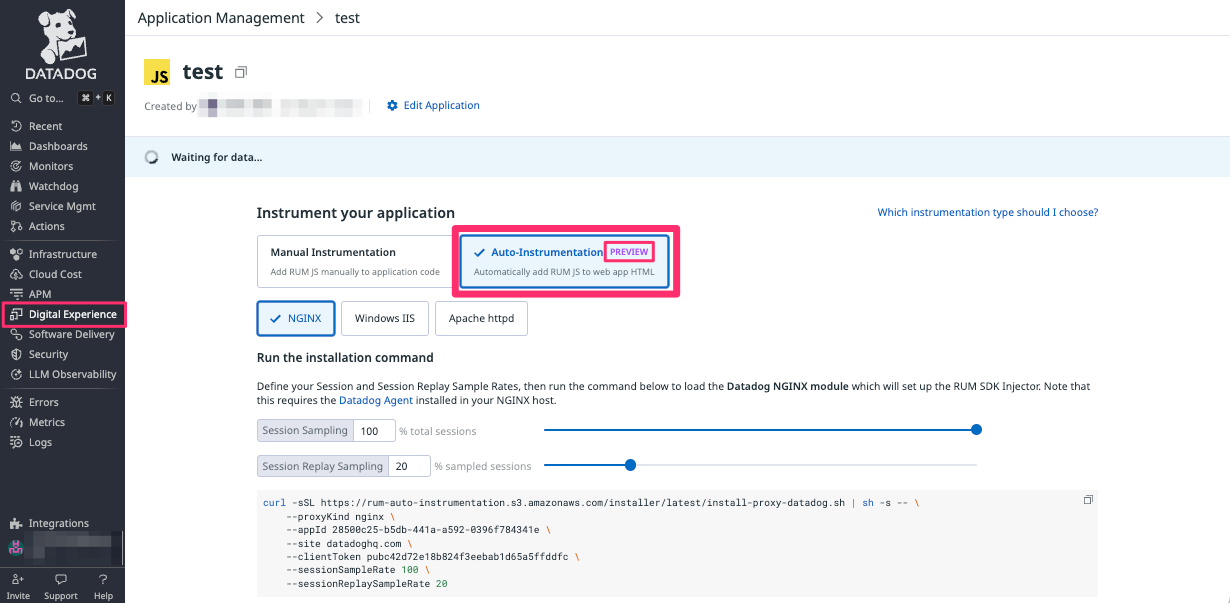1230x603 pixels.
Task: Select Auto-Instrumentation option
Action: coord(565,261)
